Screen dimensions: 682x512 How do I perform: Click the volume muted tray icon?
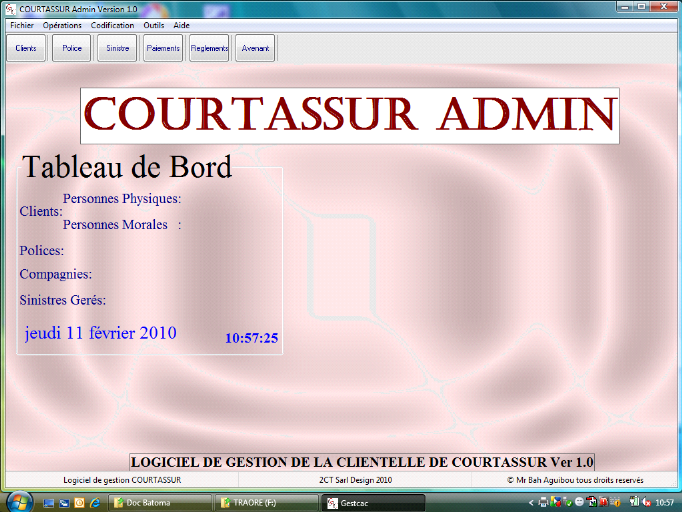pyautogui.click(x=646, y=502)
